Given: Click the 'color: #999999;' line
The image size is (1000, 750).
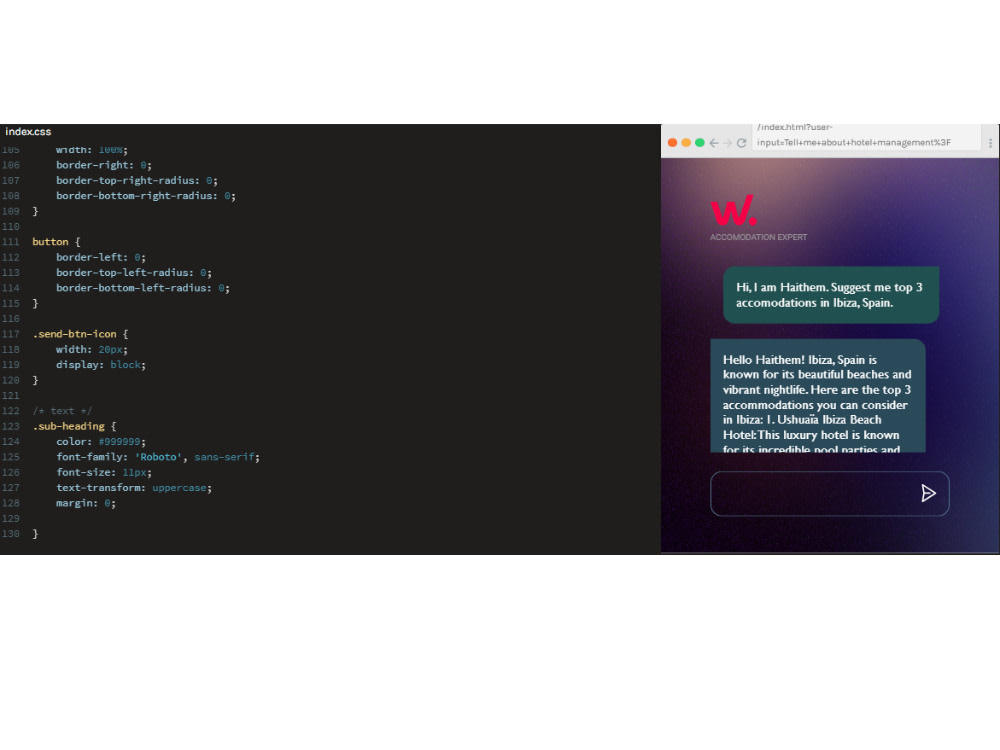Looking at the screenshot, I should [x=101, y=441].
